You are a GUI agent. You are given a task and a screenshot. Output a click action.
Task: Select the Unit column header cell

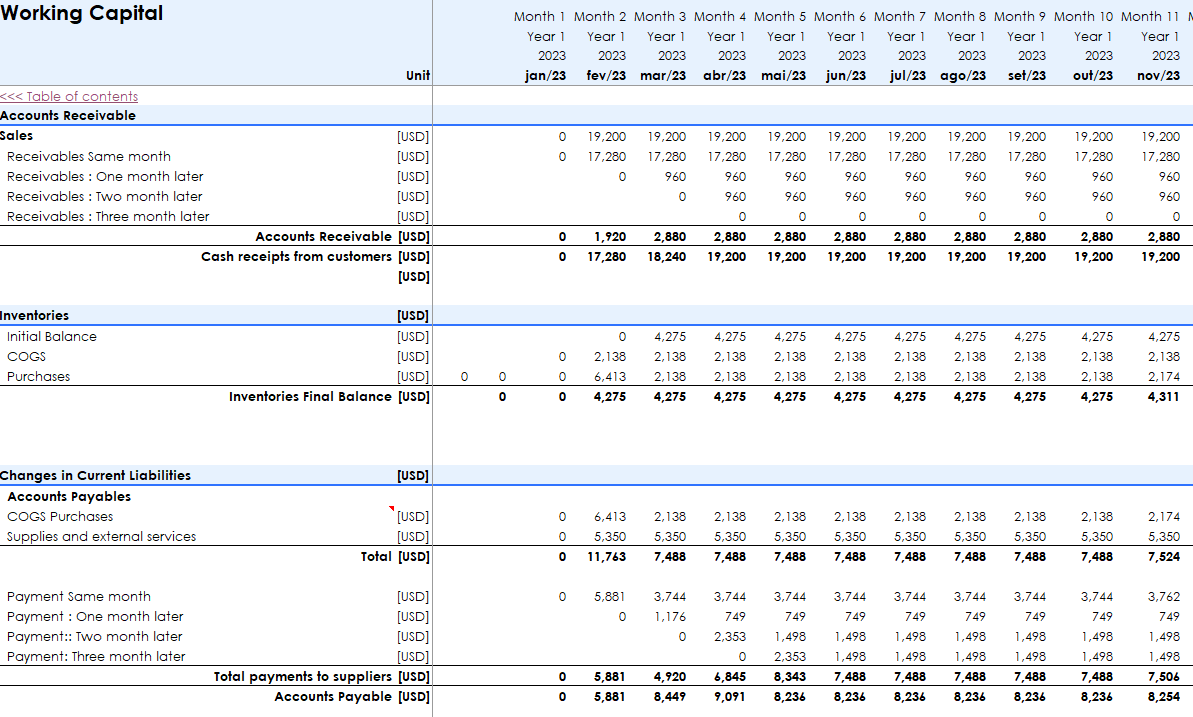tap(417, 76)
